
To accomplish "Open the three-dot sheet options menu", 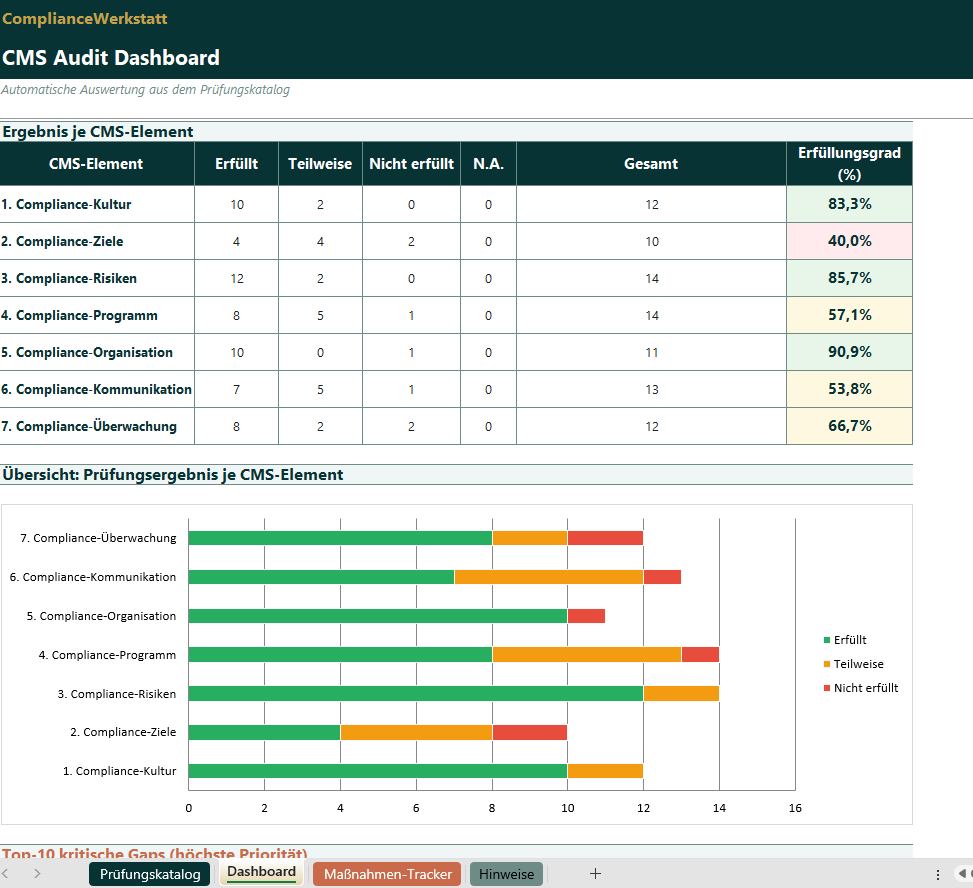I will (938, 872).
